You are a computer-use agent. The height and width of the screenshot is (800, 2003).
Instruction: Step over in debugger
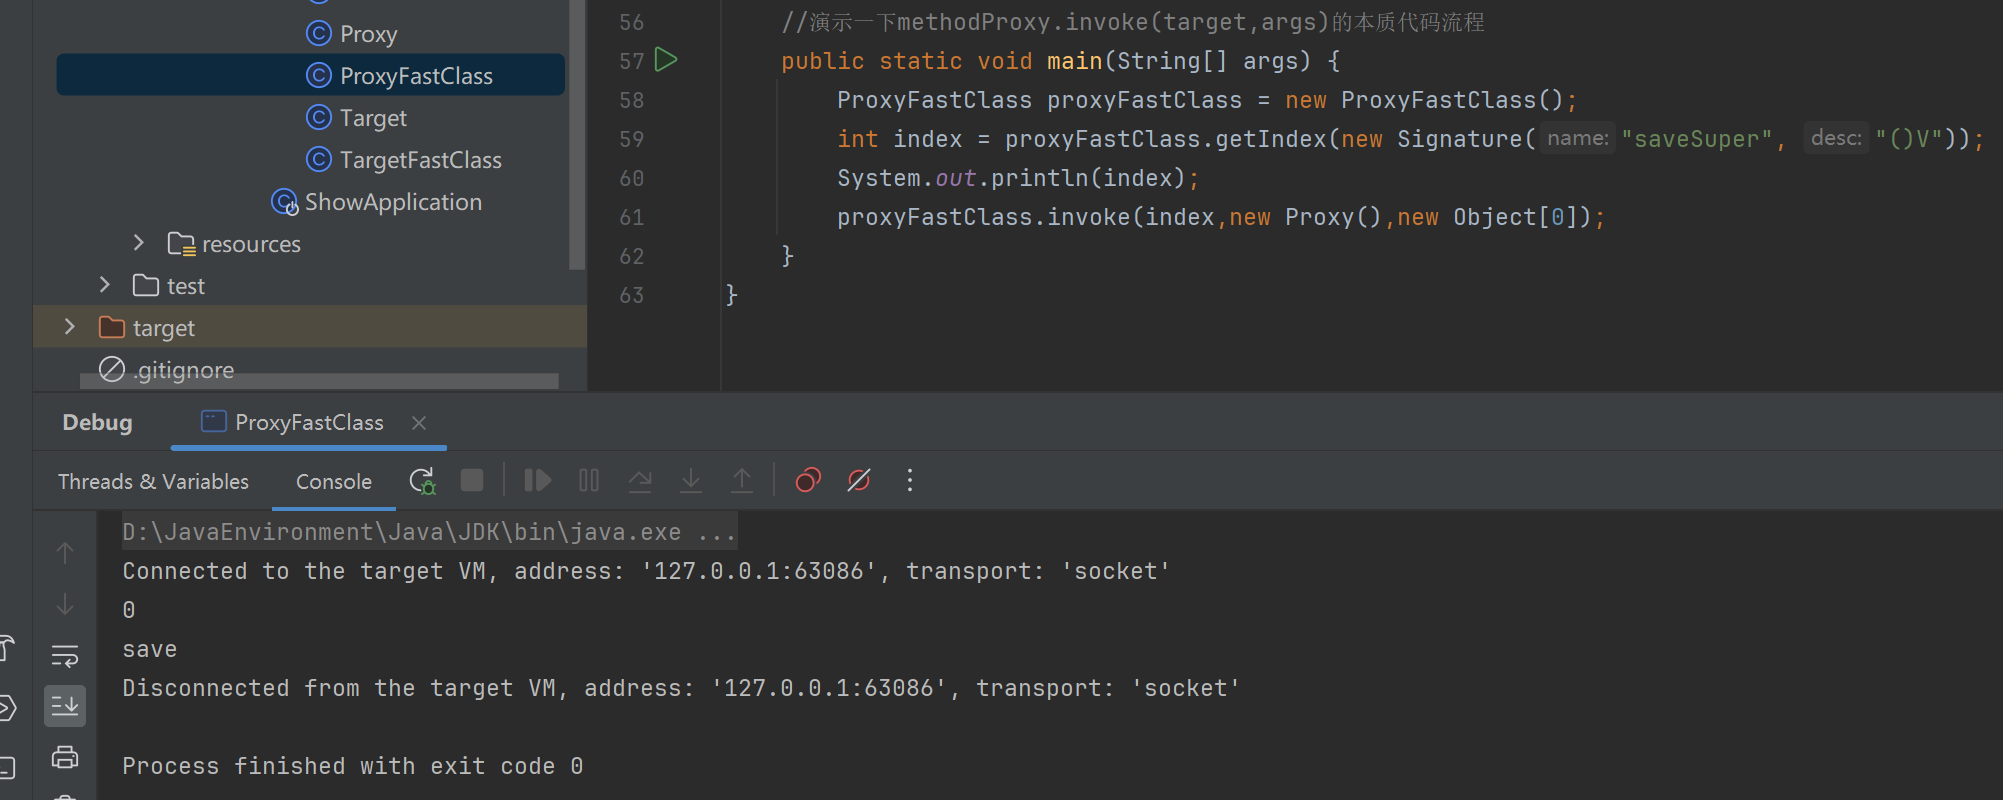pyautogui.click(x=640, y=481)
